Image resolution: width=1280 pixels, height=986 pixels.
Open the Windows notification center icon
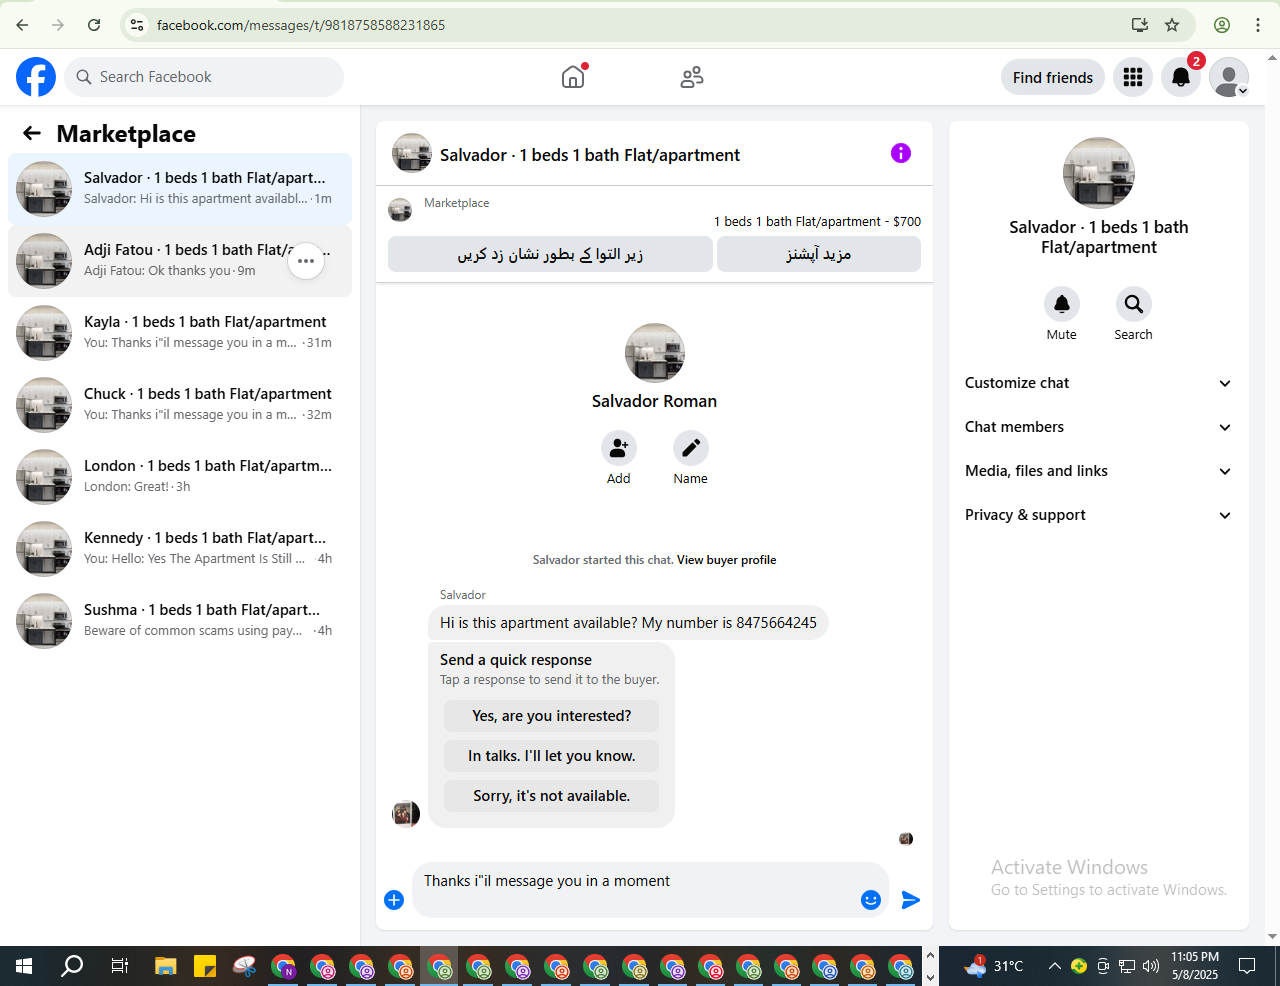point(1247,966)
